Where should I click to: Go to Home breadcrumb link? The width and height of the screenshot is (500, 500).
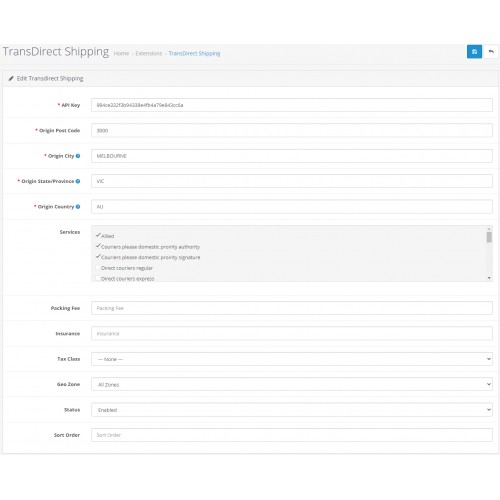tap(121, 53)
